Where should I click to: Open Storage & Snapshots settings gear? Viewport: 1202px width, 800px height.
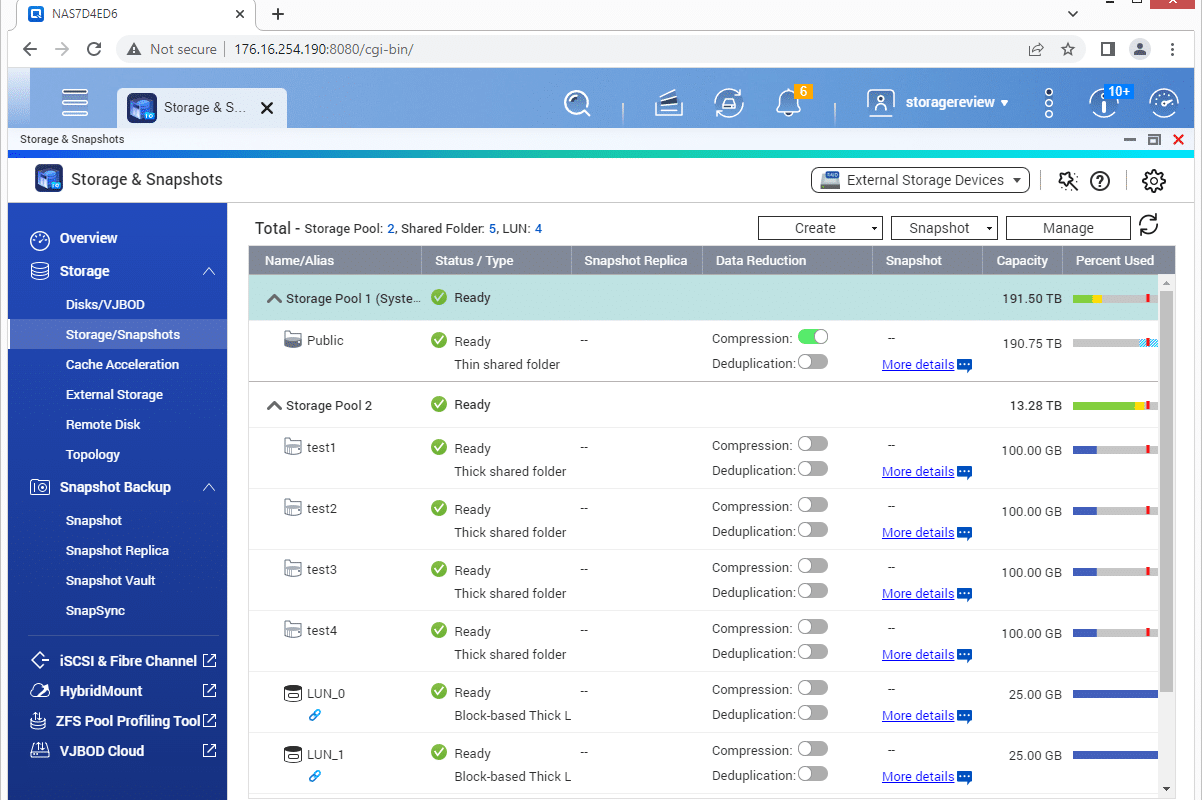tap(1154, 181)
